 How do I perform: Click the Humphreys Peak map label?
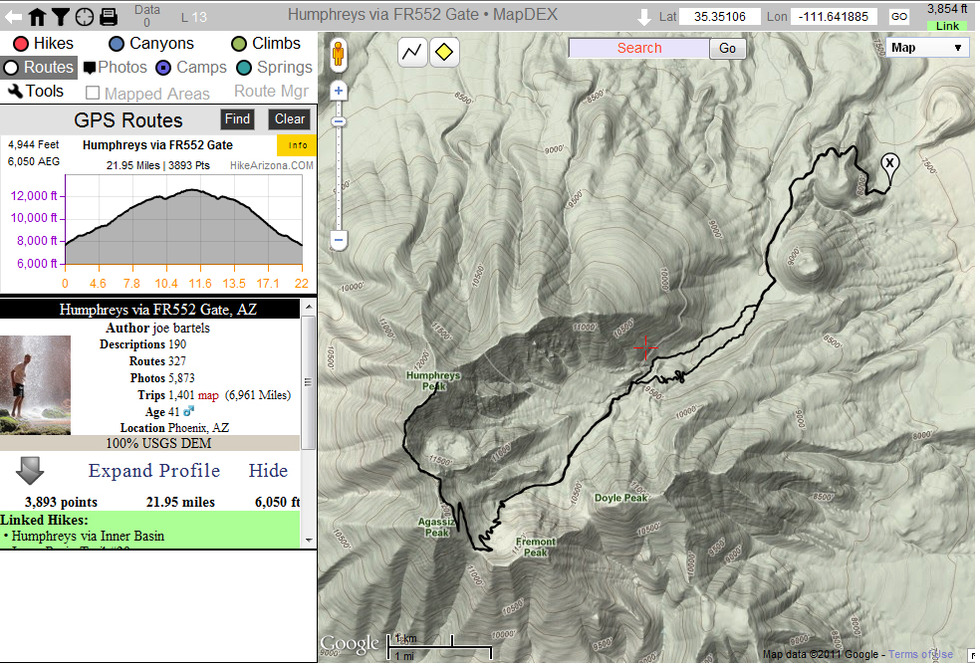coord(433,380)
